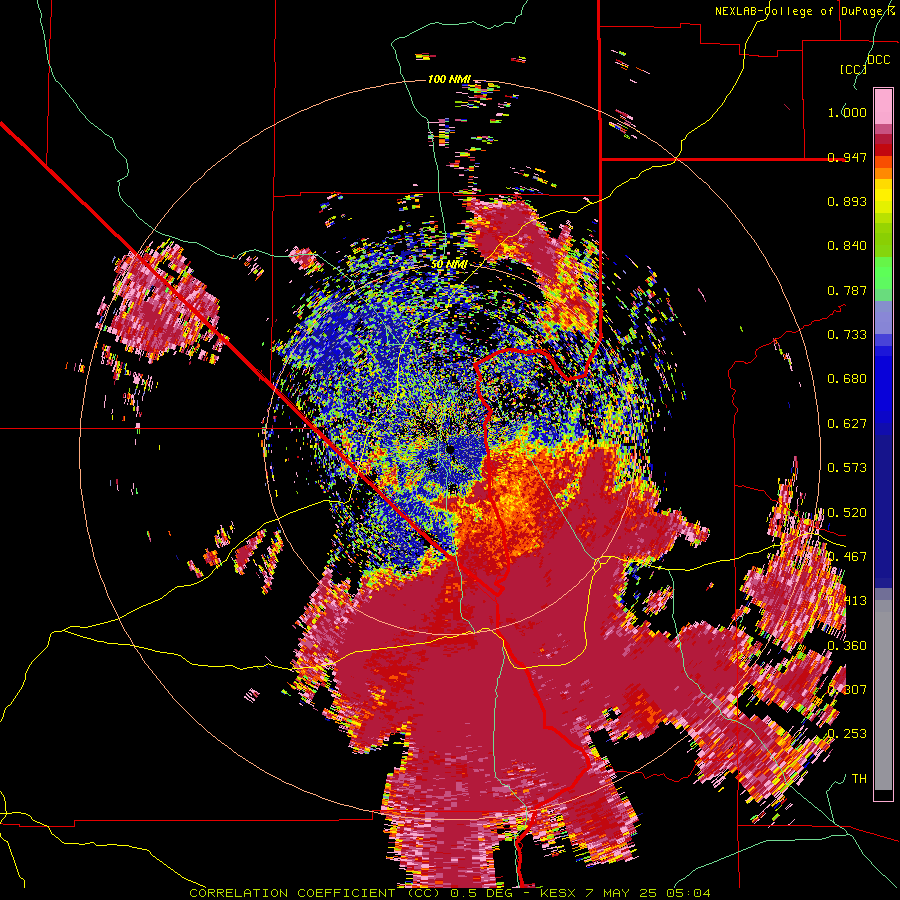Click the 0.680 legend value

tap(847, 379)
